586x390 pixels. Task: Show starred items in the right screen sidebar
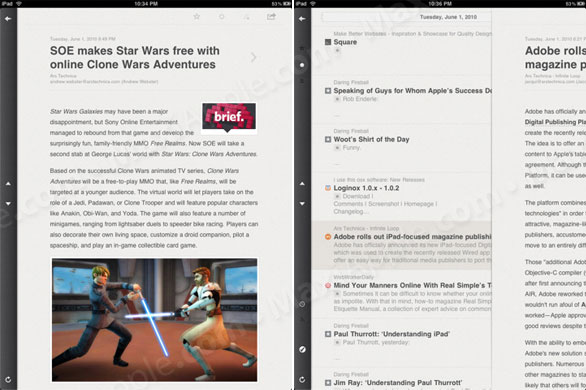pos(302,49)
